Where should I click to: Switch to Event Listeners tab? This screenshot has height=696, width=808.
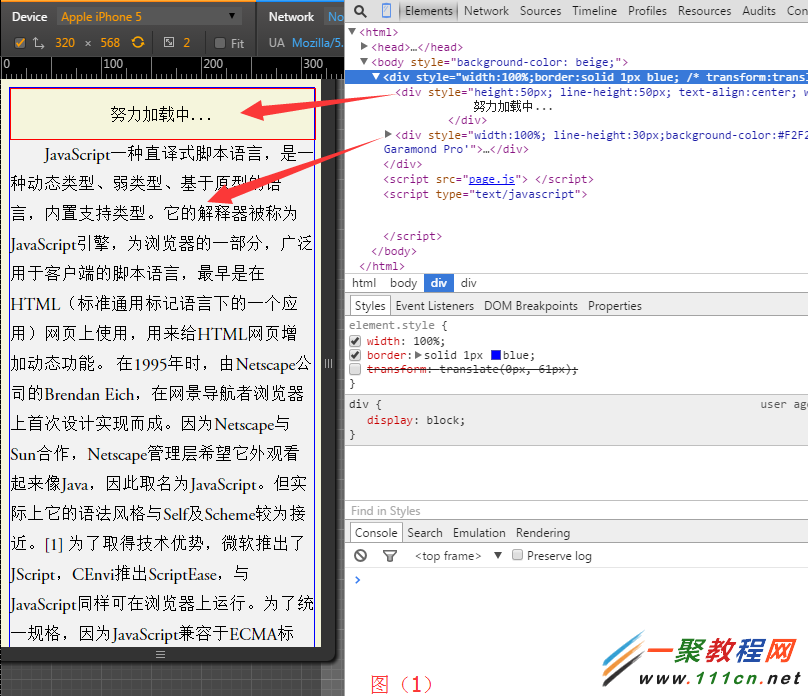point(434,305)
